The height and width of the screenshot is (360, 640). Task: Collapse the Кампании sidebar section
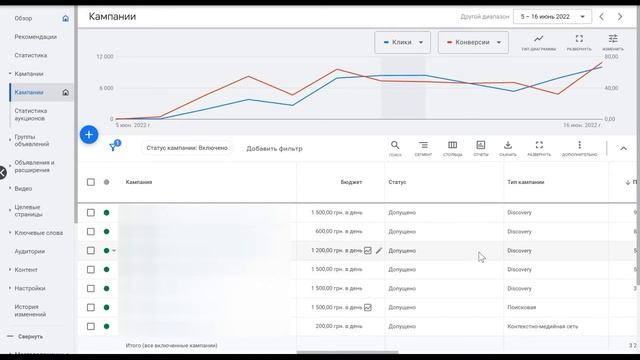[x=10, y=74]
